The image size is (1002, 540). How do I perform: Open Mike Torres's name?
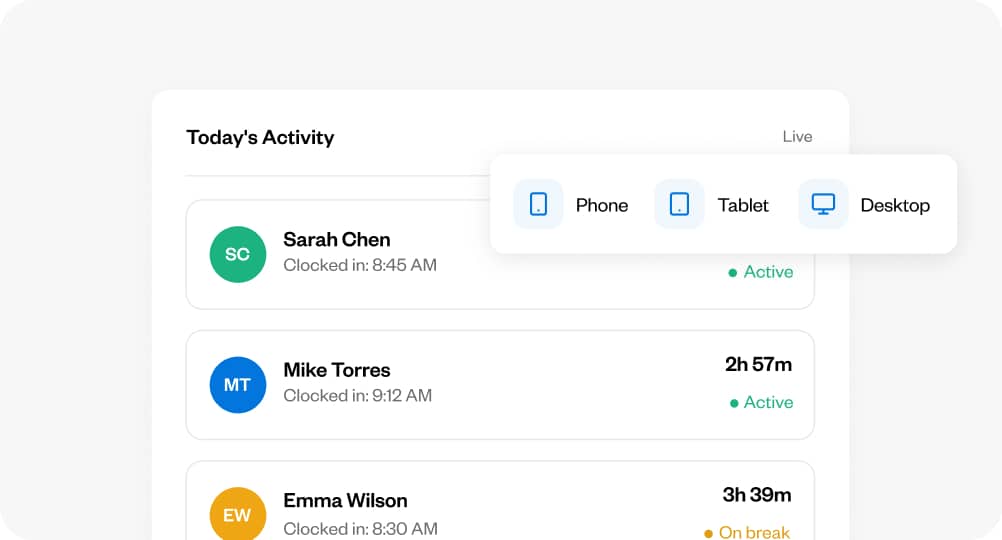(337, 370)
